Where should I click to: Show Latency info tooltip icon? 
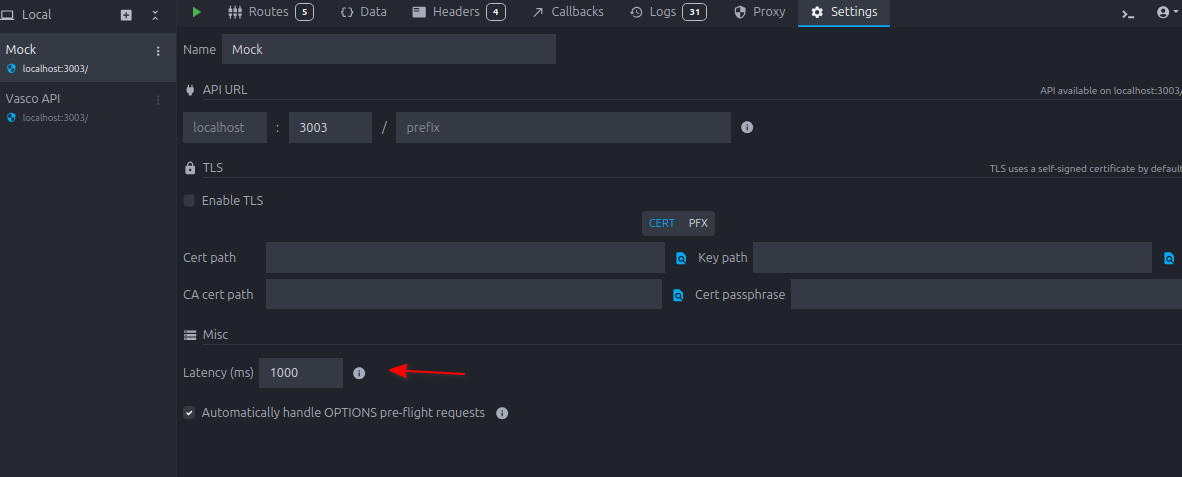pyautogui.click(x=359, y=373)
